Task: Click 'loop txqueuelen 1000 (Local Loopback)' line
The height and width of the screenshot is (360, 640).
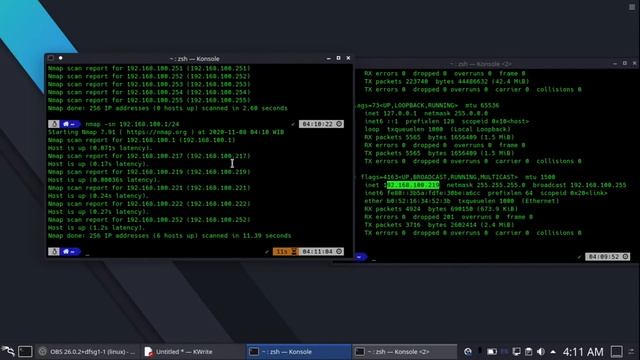Action: pos(437,129)
